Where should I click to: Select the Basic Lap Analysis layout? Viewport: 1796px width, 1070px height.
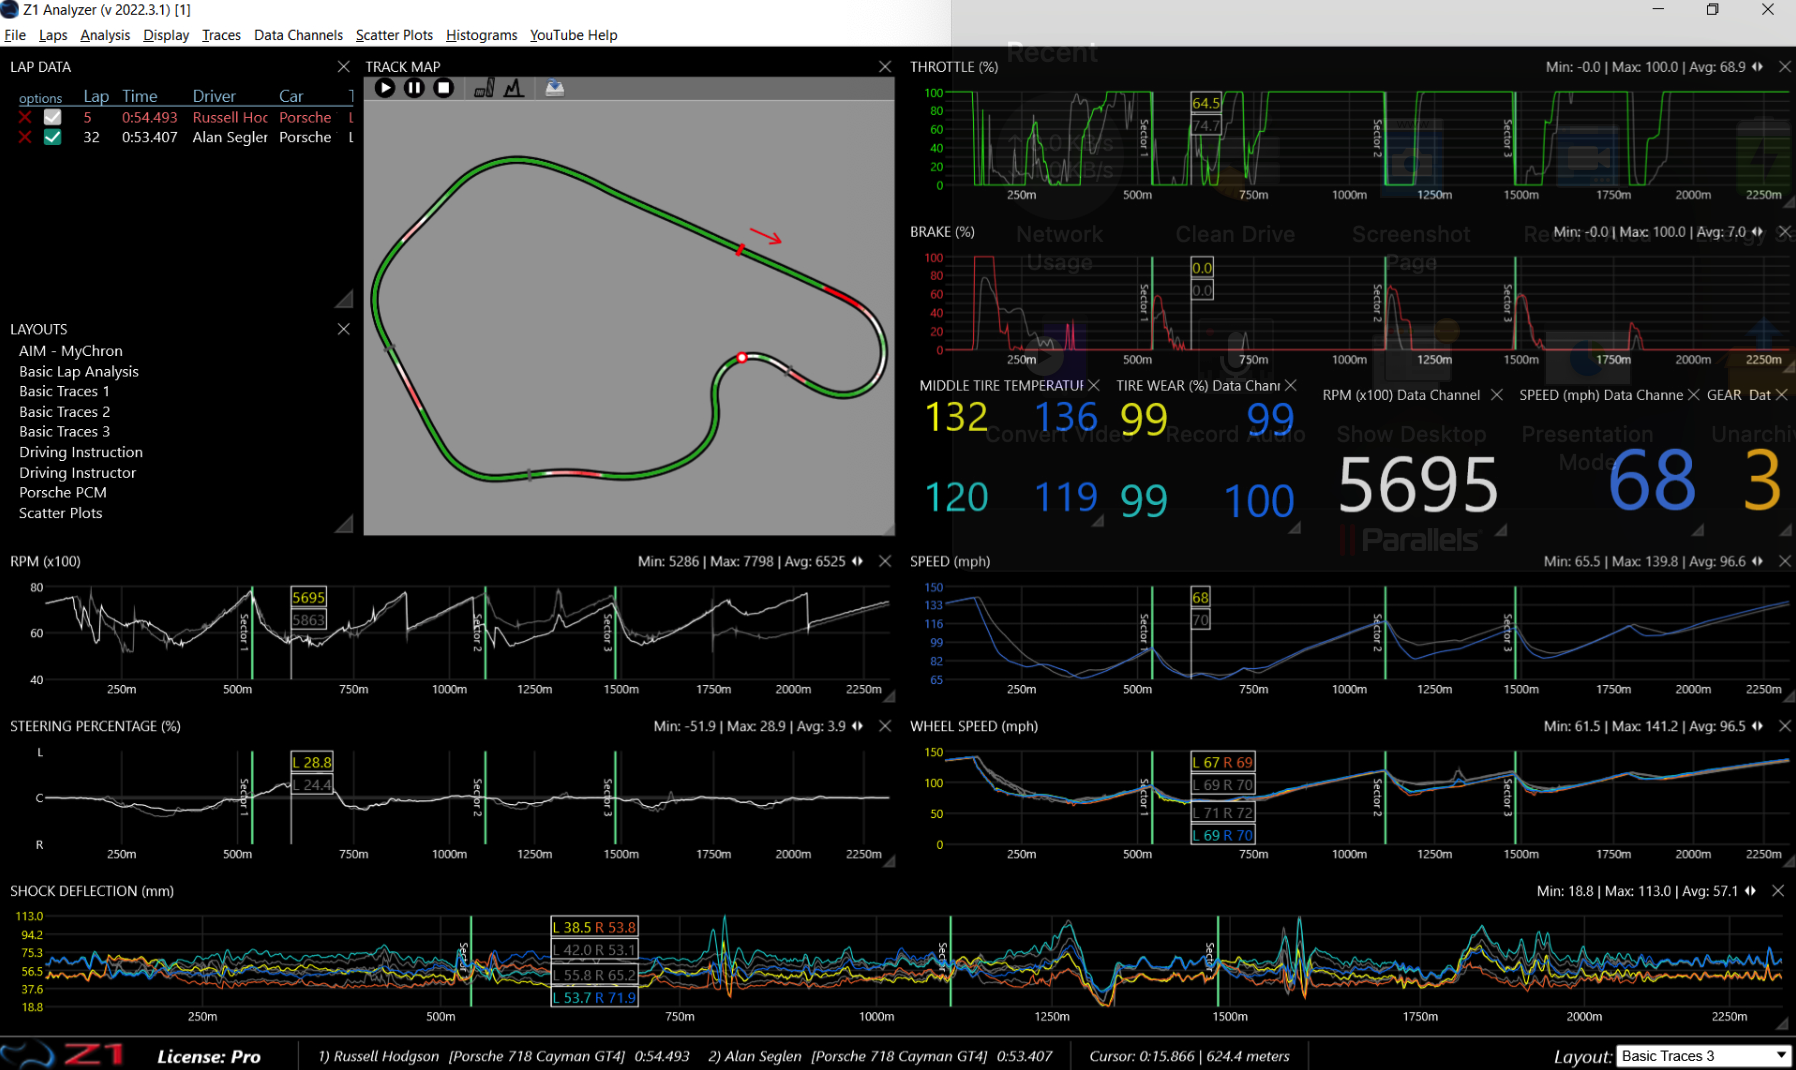click(x=79, y=371)
